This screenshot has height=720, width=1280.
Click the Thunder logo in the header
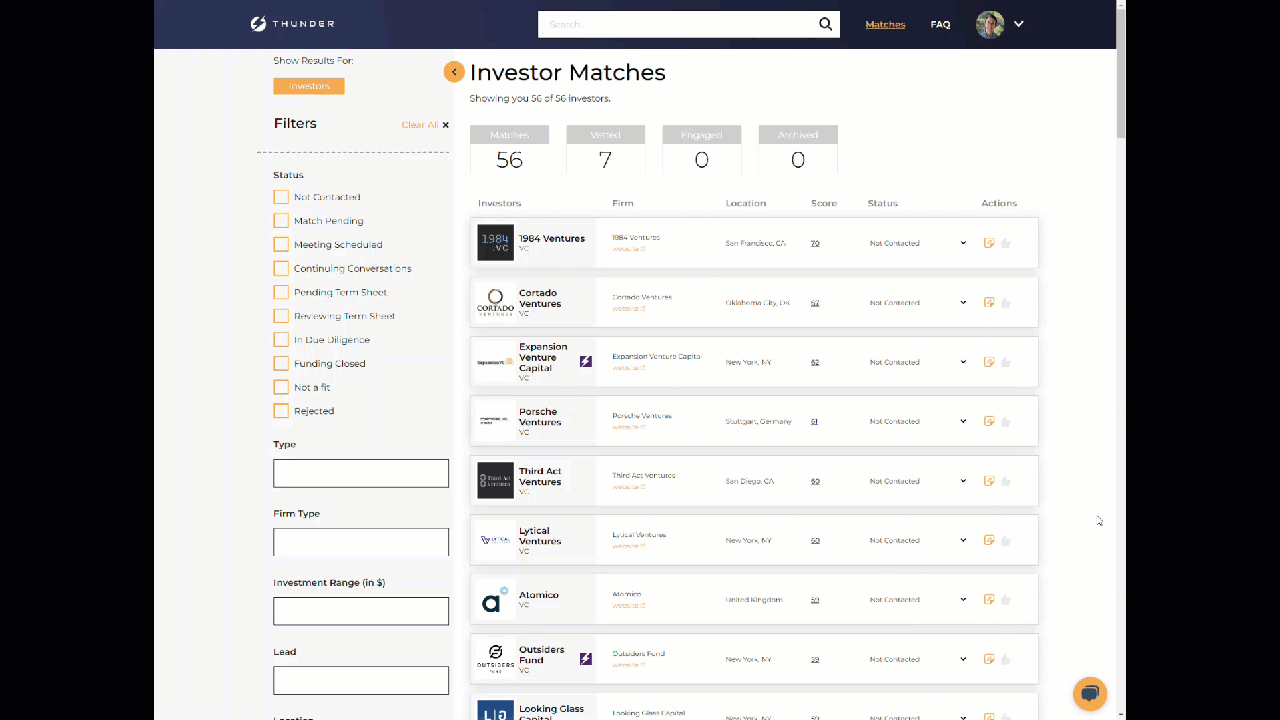[x=292, y=24]
